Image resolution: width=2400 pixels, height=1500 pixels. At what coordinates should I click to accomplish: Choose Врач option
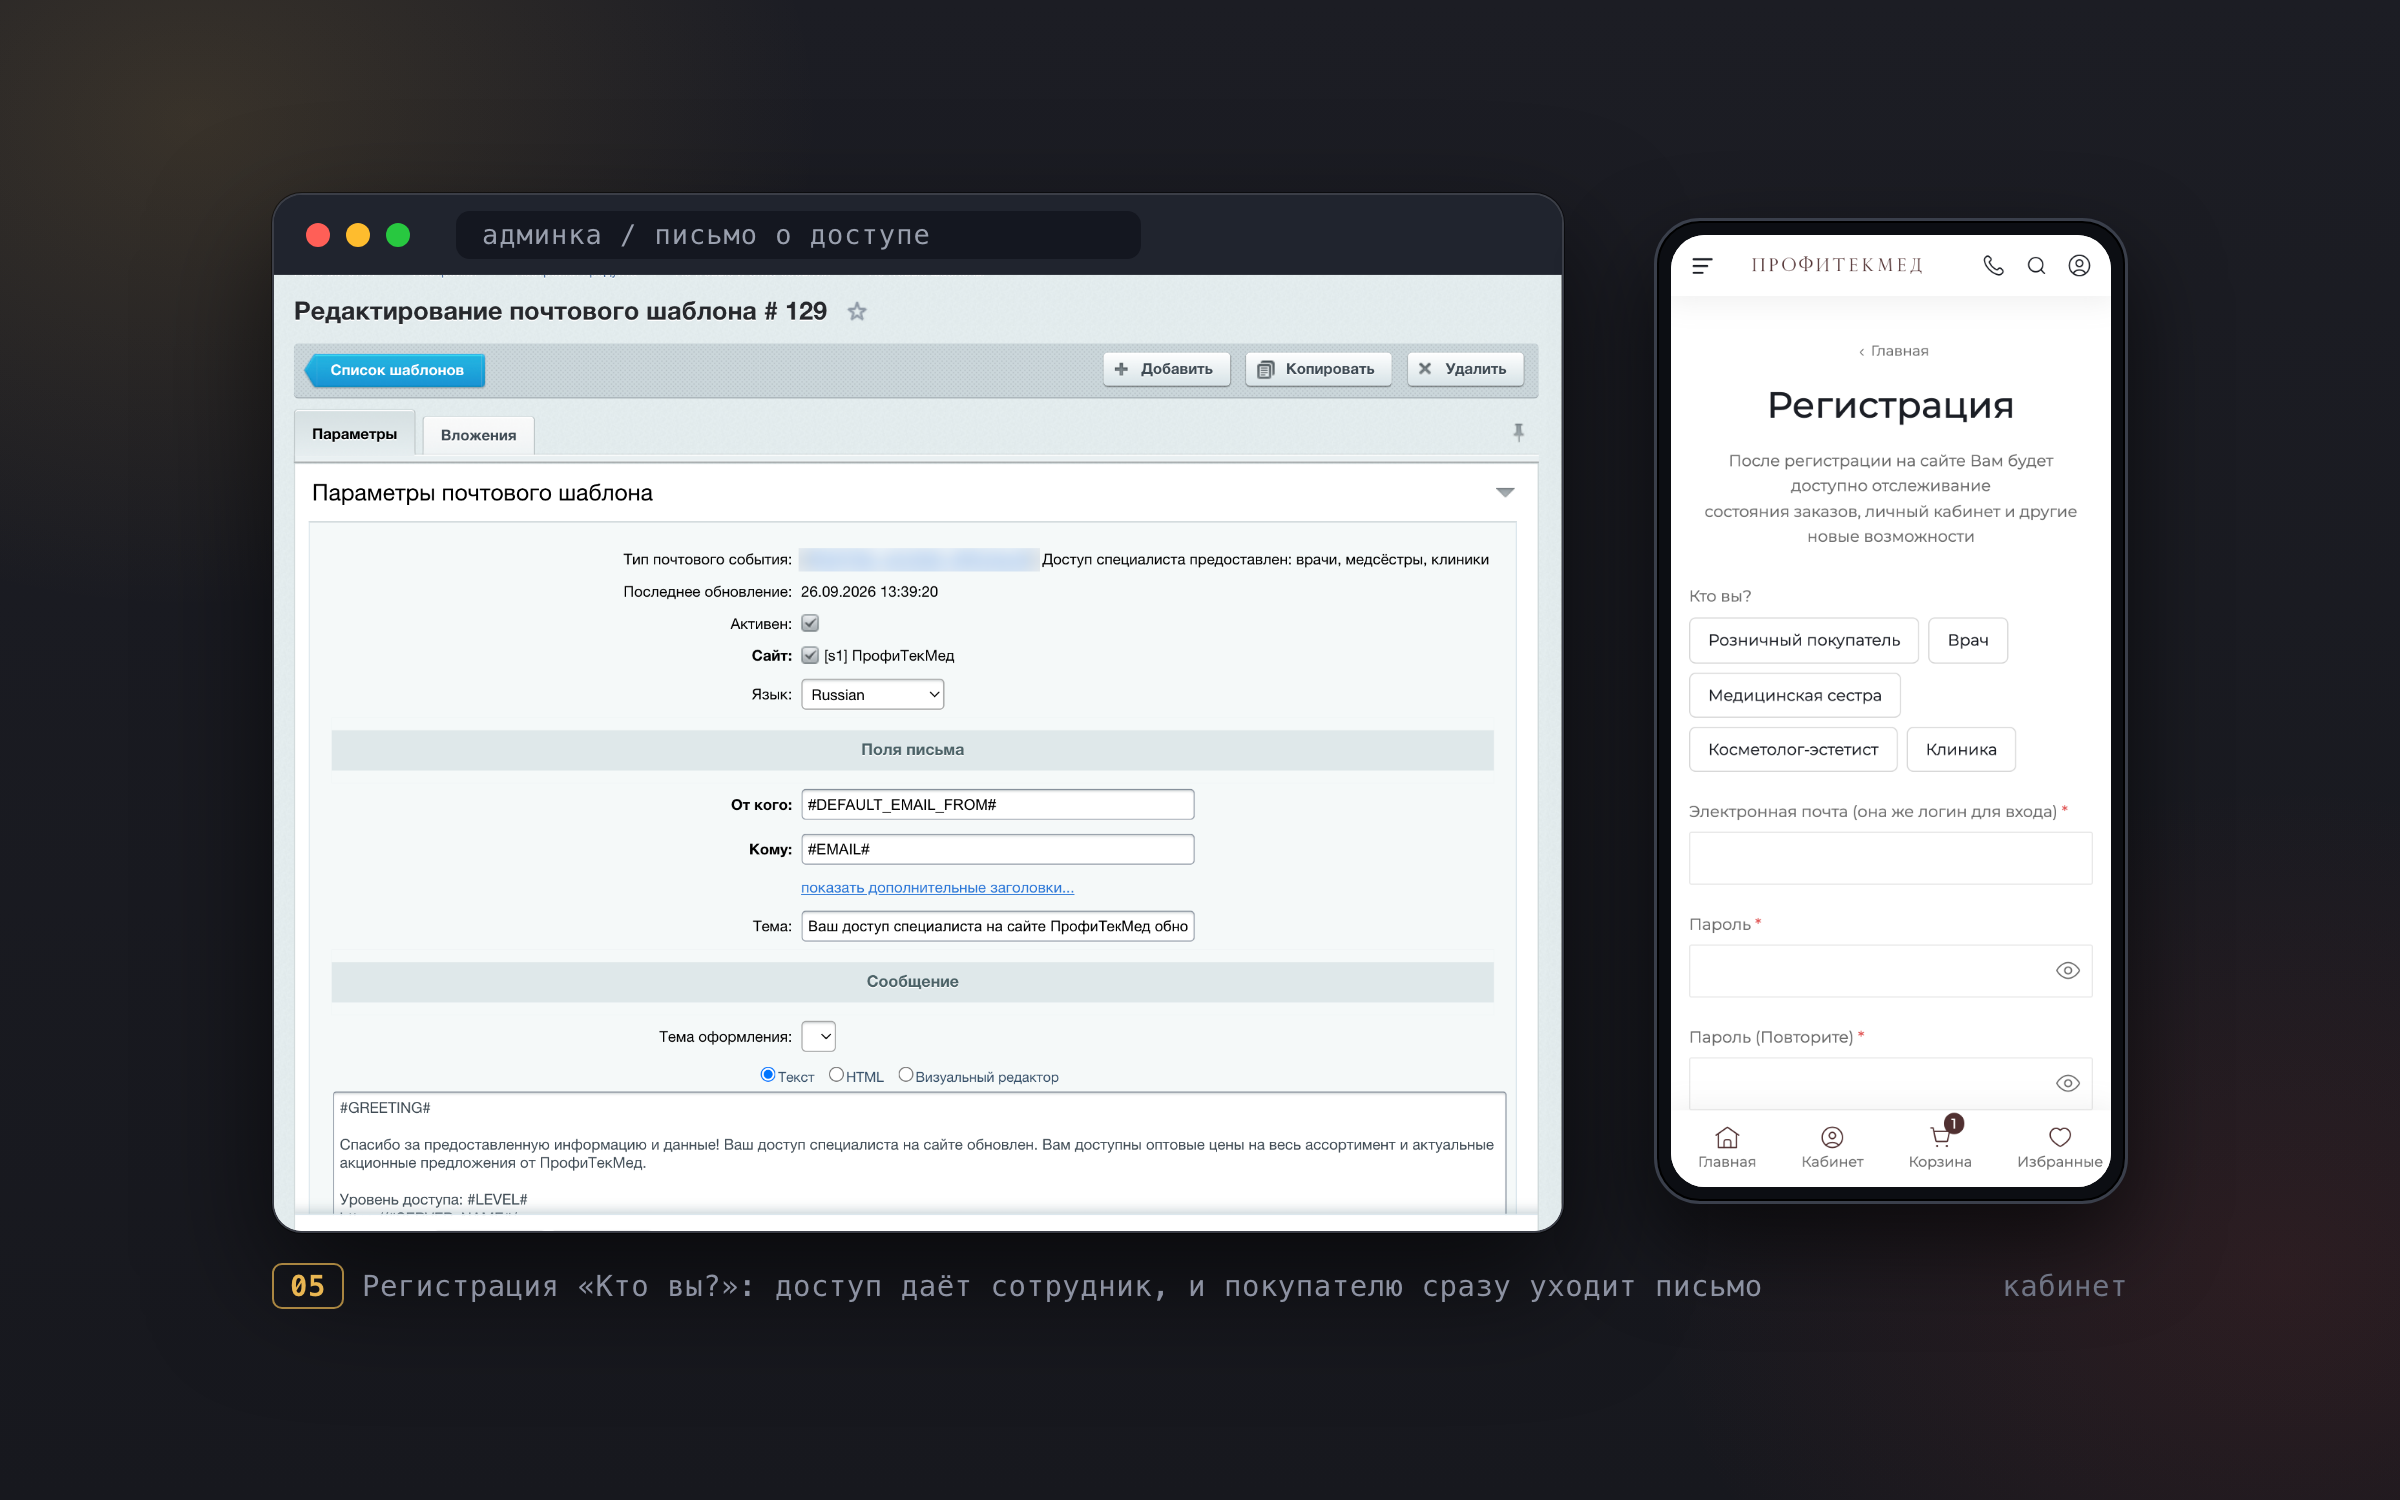pyautogui.click(x=1967, y=640)
